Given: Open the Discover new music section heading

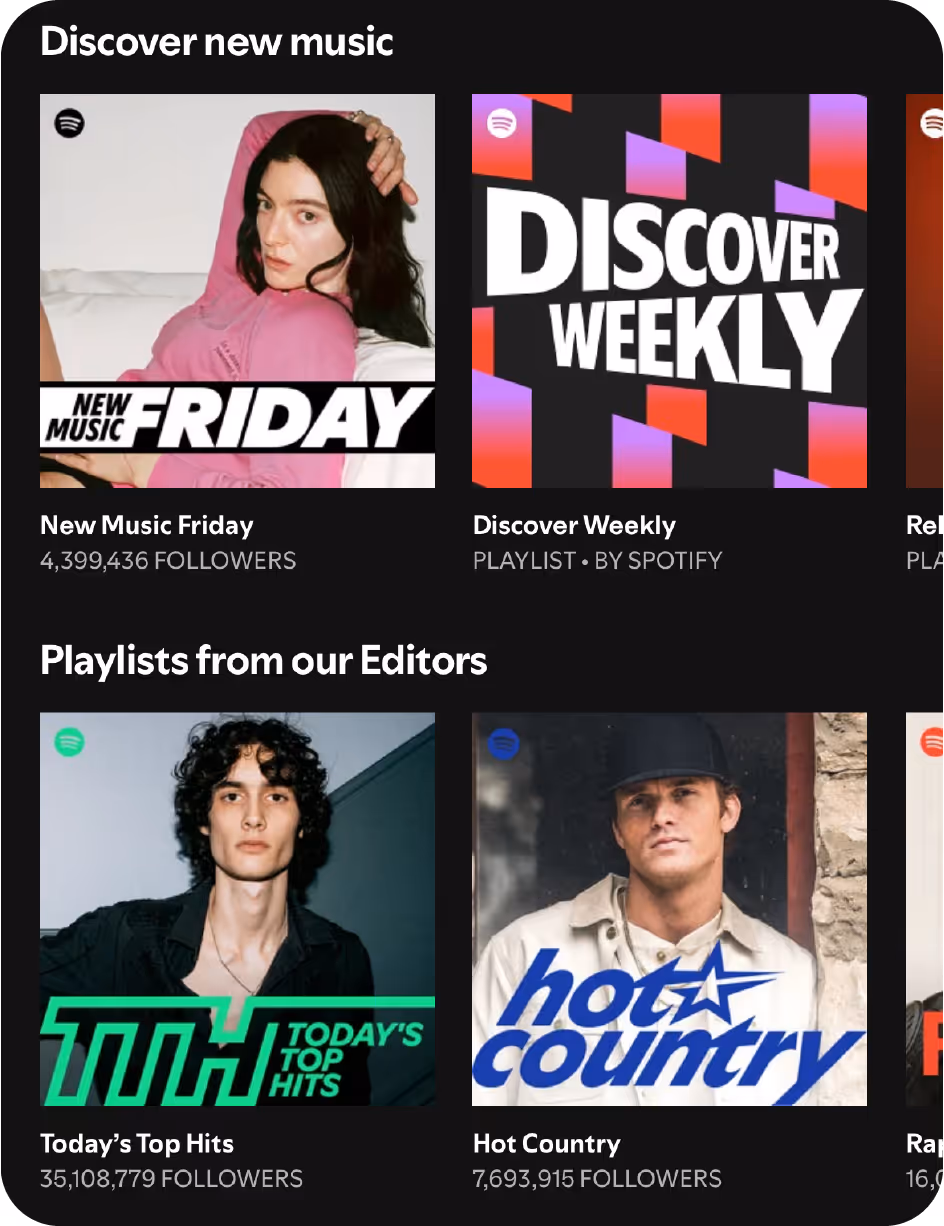Looking at the screenshot, I should [x=217, y=42].
